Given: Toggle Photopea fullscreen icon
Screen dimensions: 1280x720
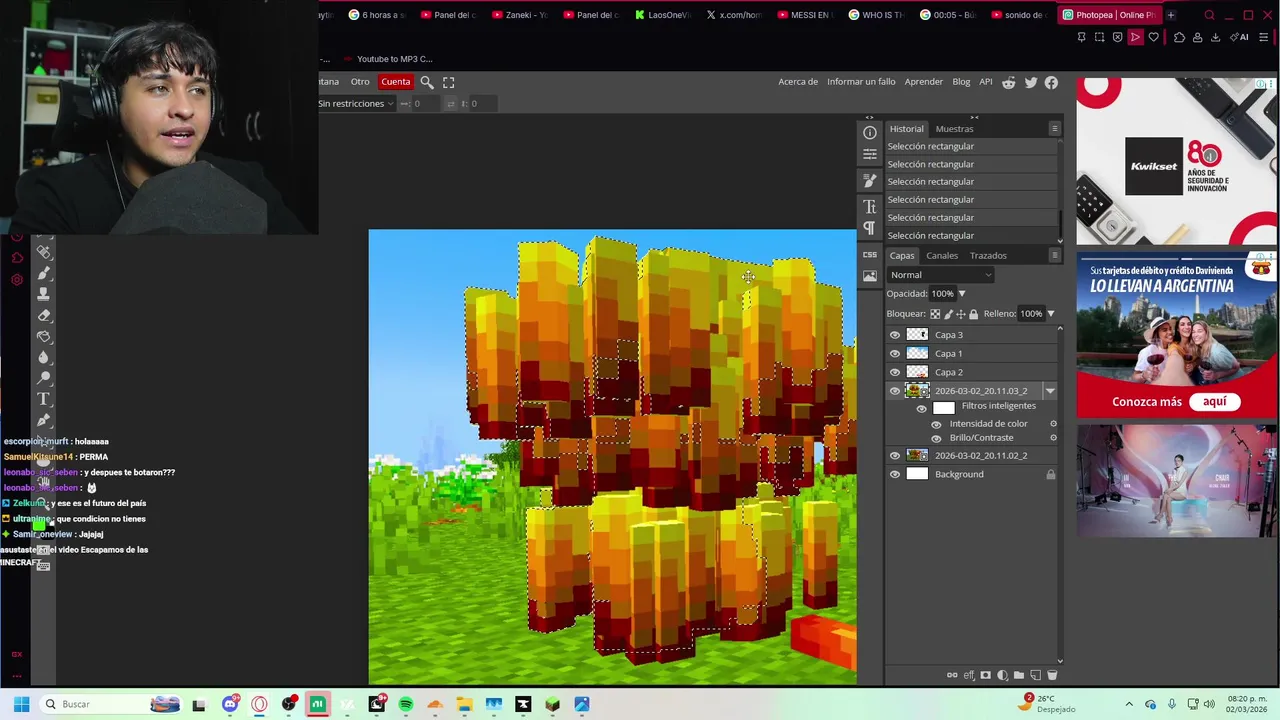Looking at the screenshot, I should (x=449, y=82).
